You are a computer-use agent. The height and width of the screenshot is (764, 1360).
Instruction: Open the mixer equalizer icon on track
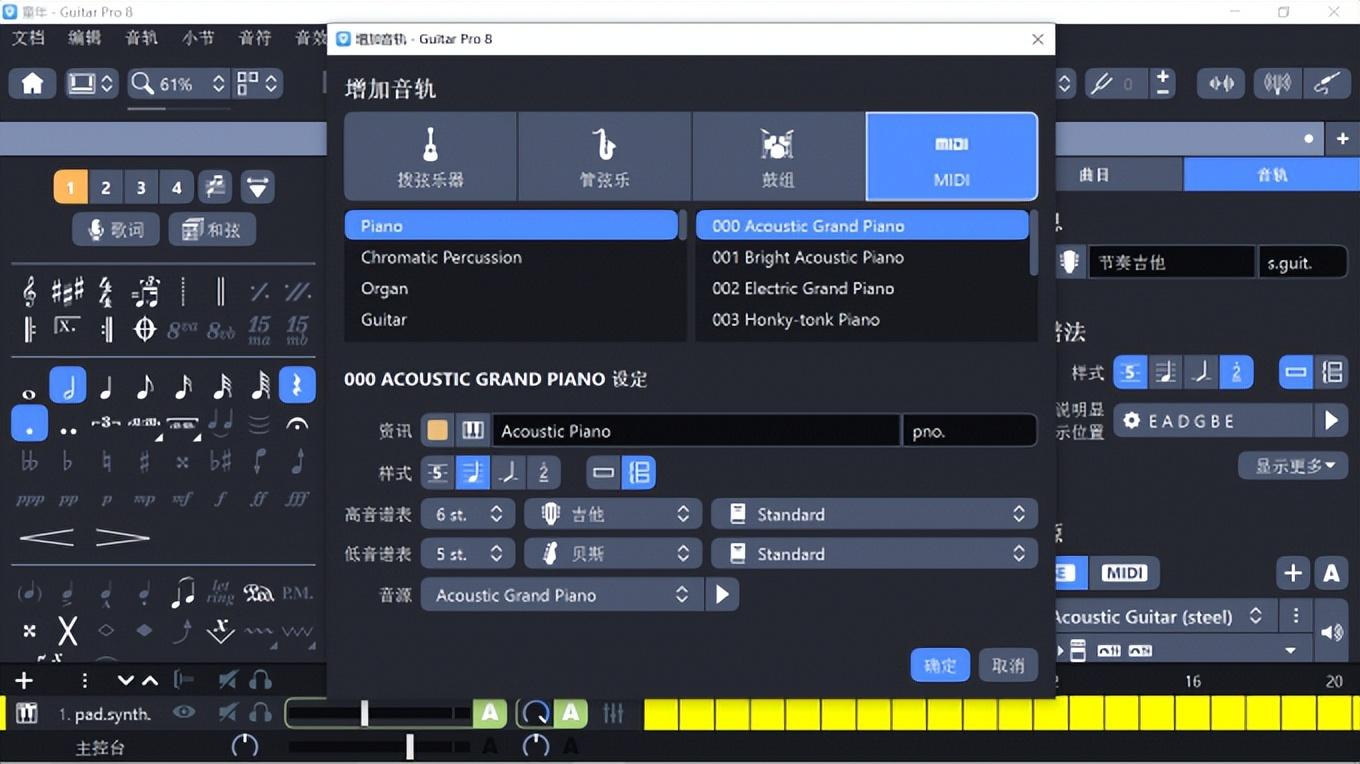coord(613,713)
